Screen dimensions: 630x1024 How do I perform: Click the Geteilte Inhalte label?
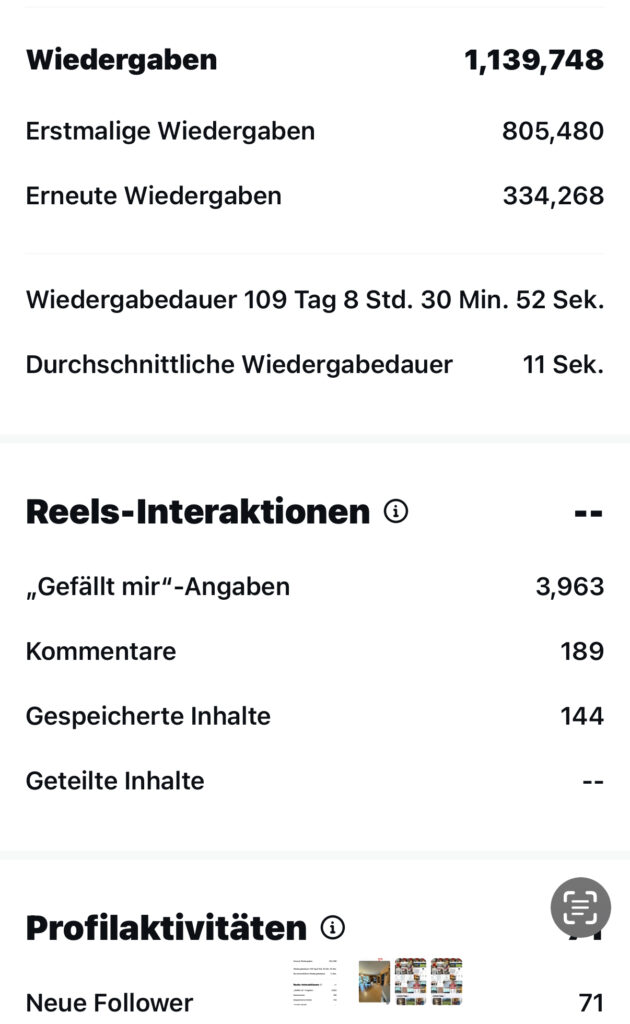click(115, 780)
